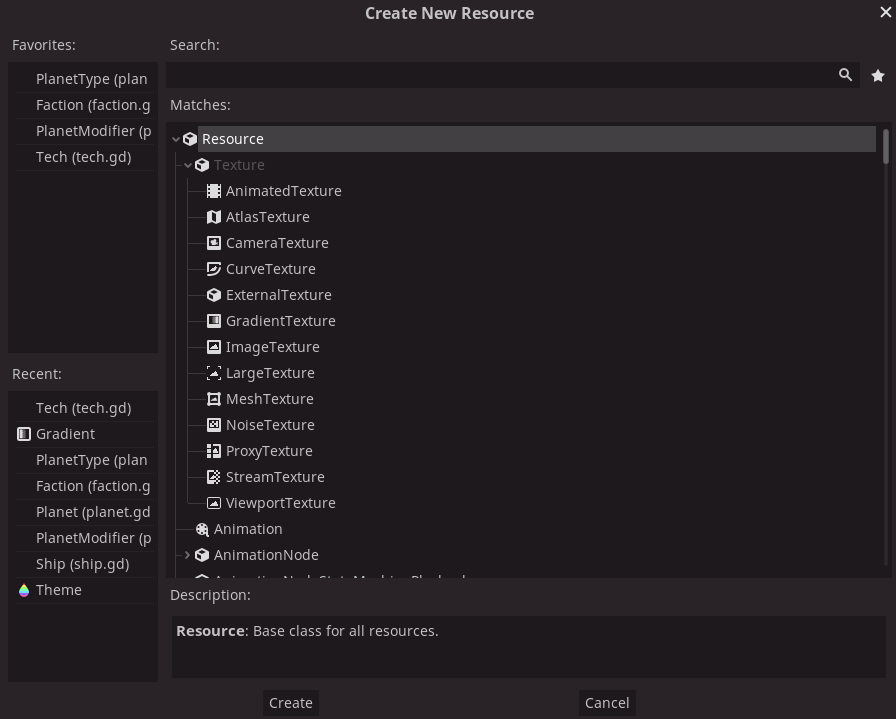
Task: Select the Animation resource icon
Action: click(202, 528)
